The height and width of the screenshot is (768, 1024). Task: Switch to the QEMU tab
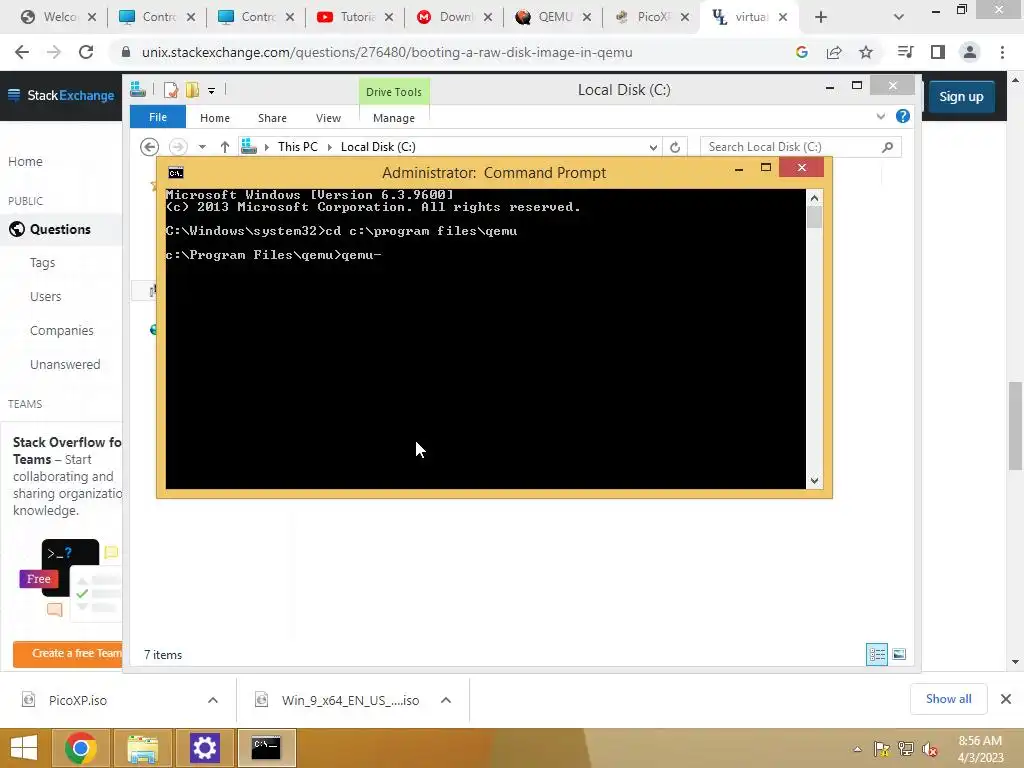coord(552,17)
